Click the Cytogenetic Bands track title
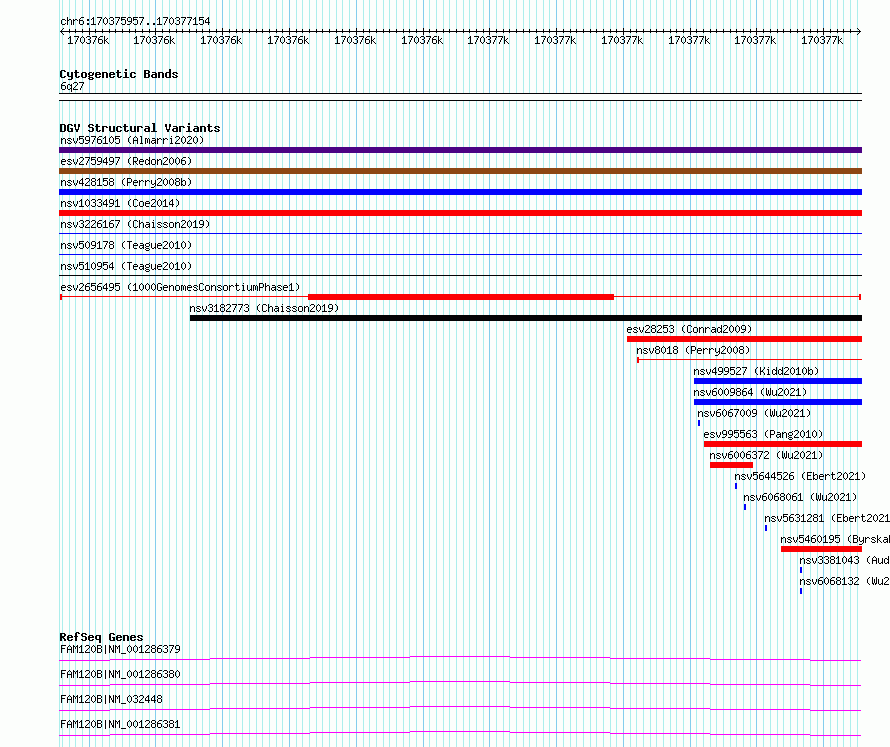The image size is (890, 747). tap(119, 74)
